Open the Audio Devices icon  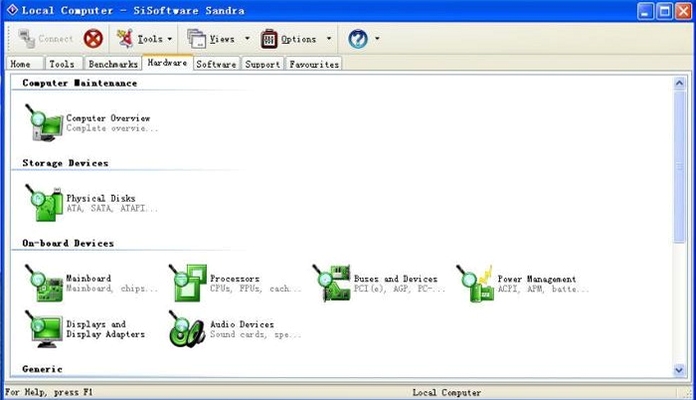187,329
